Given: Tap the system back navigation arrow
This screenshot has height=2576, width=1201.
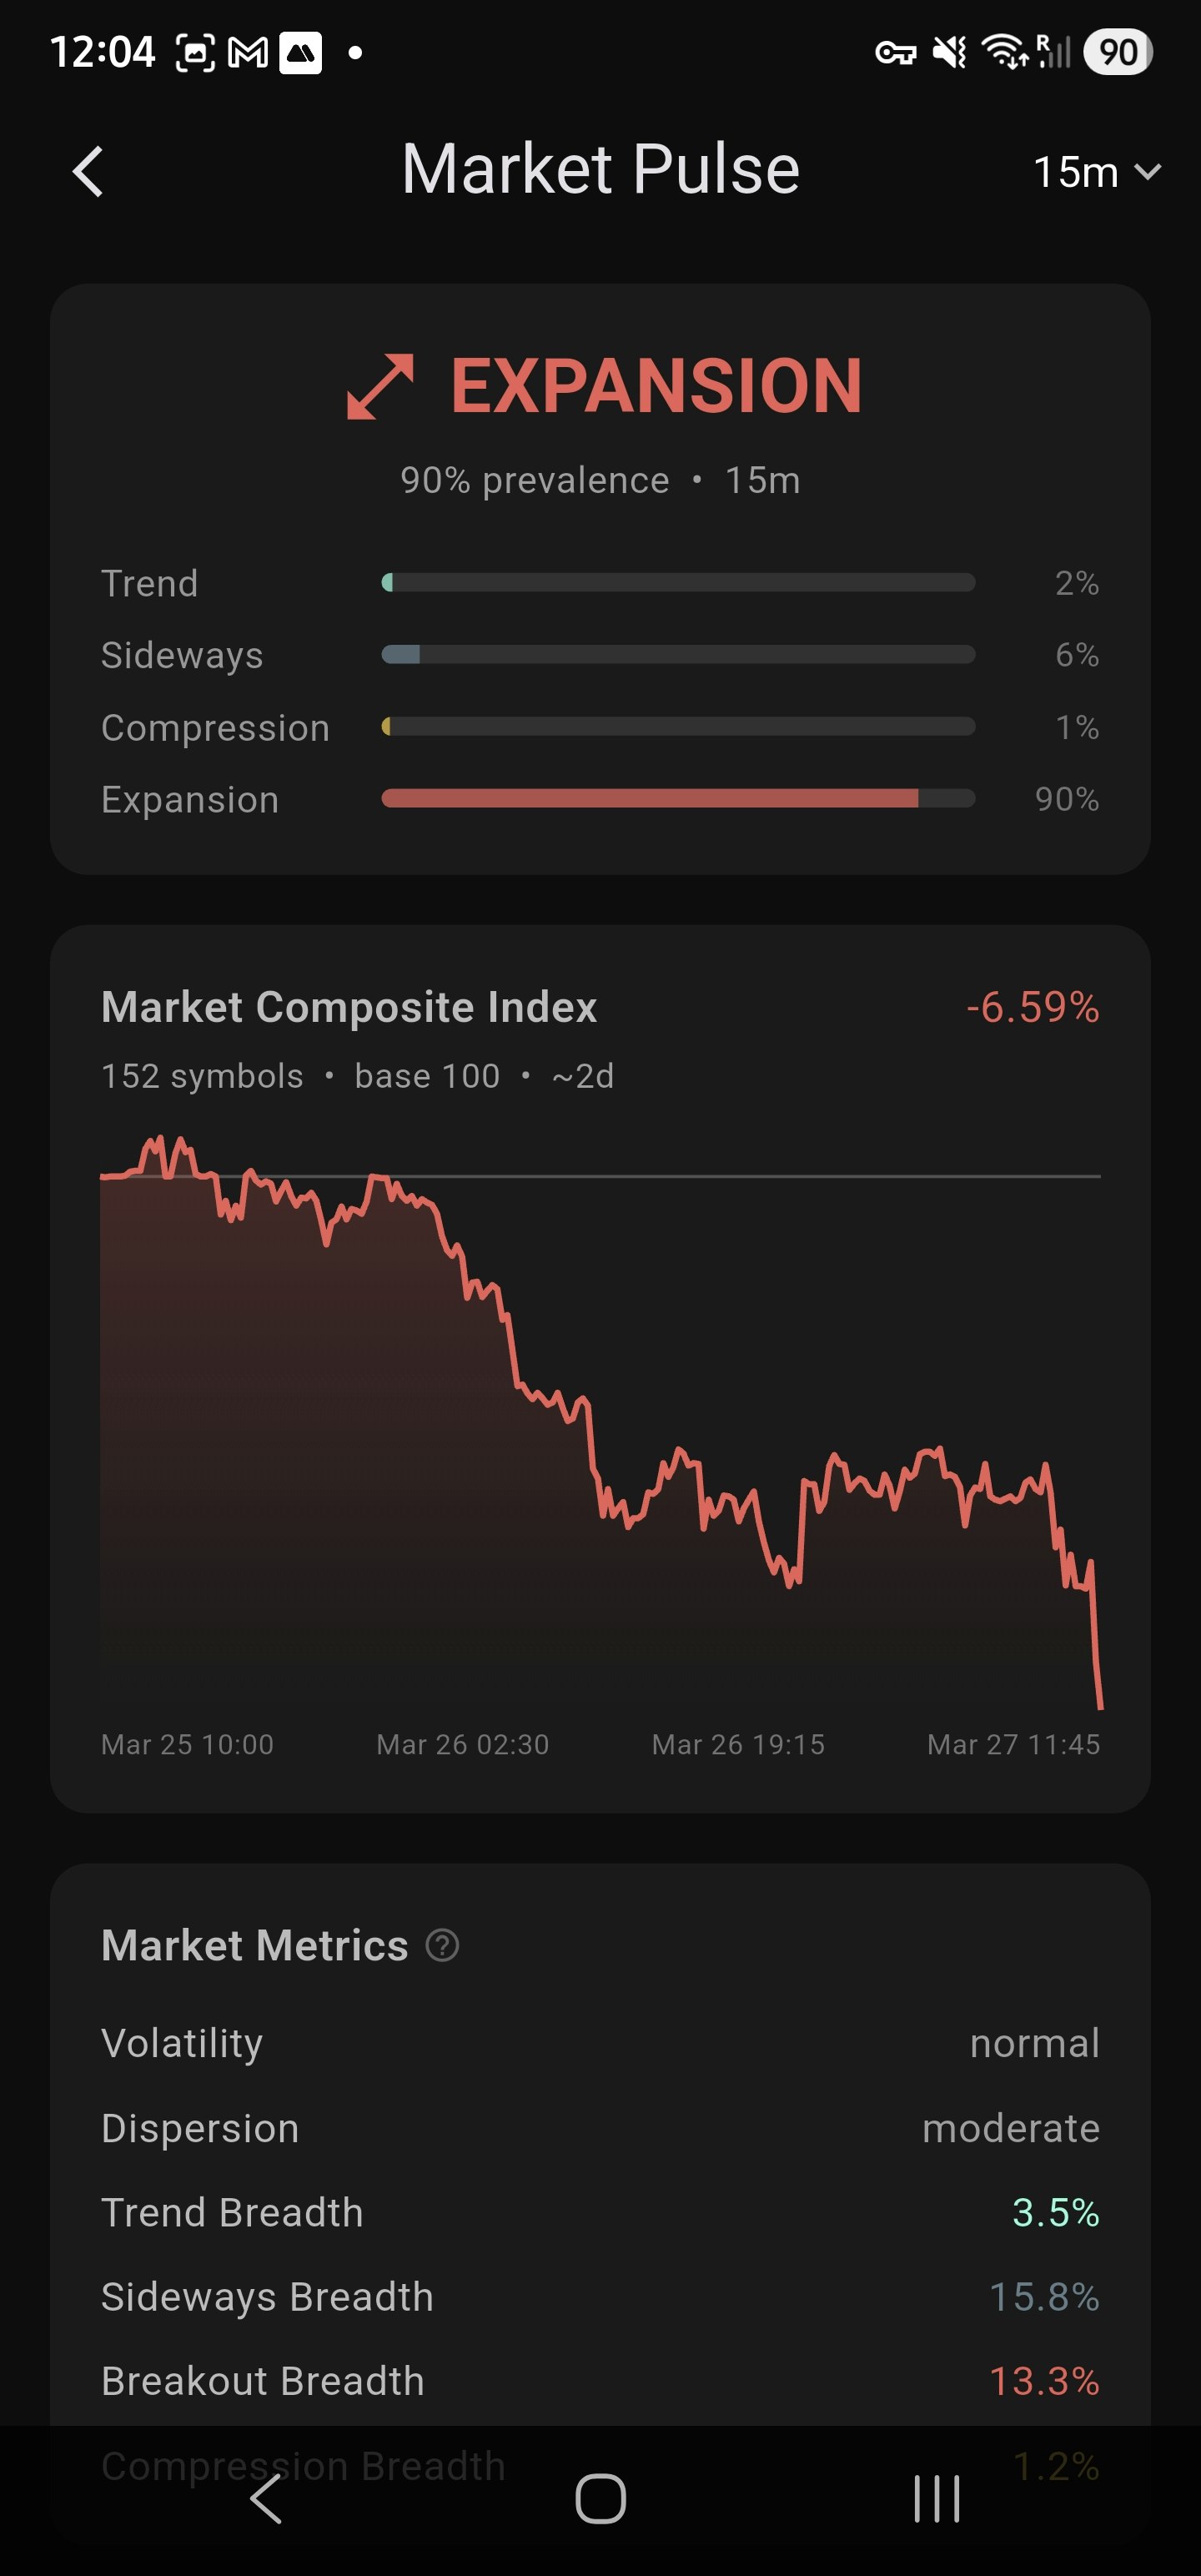Looking at the screenshot, I should [266, 2499].
